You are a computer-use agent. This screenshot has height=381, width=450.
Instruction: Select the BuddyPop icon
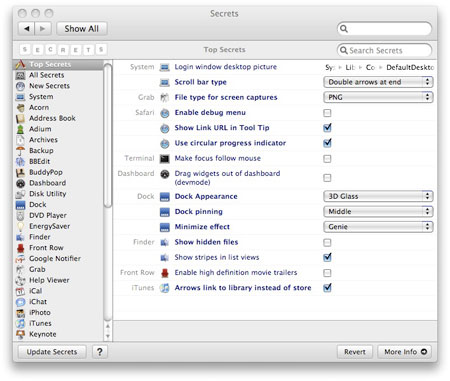coord(21,172)
